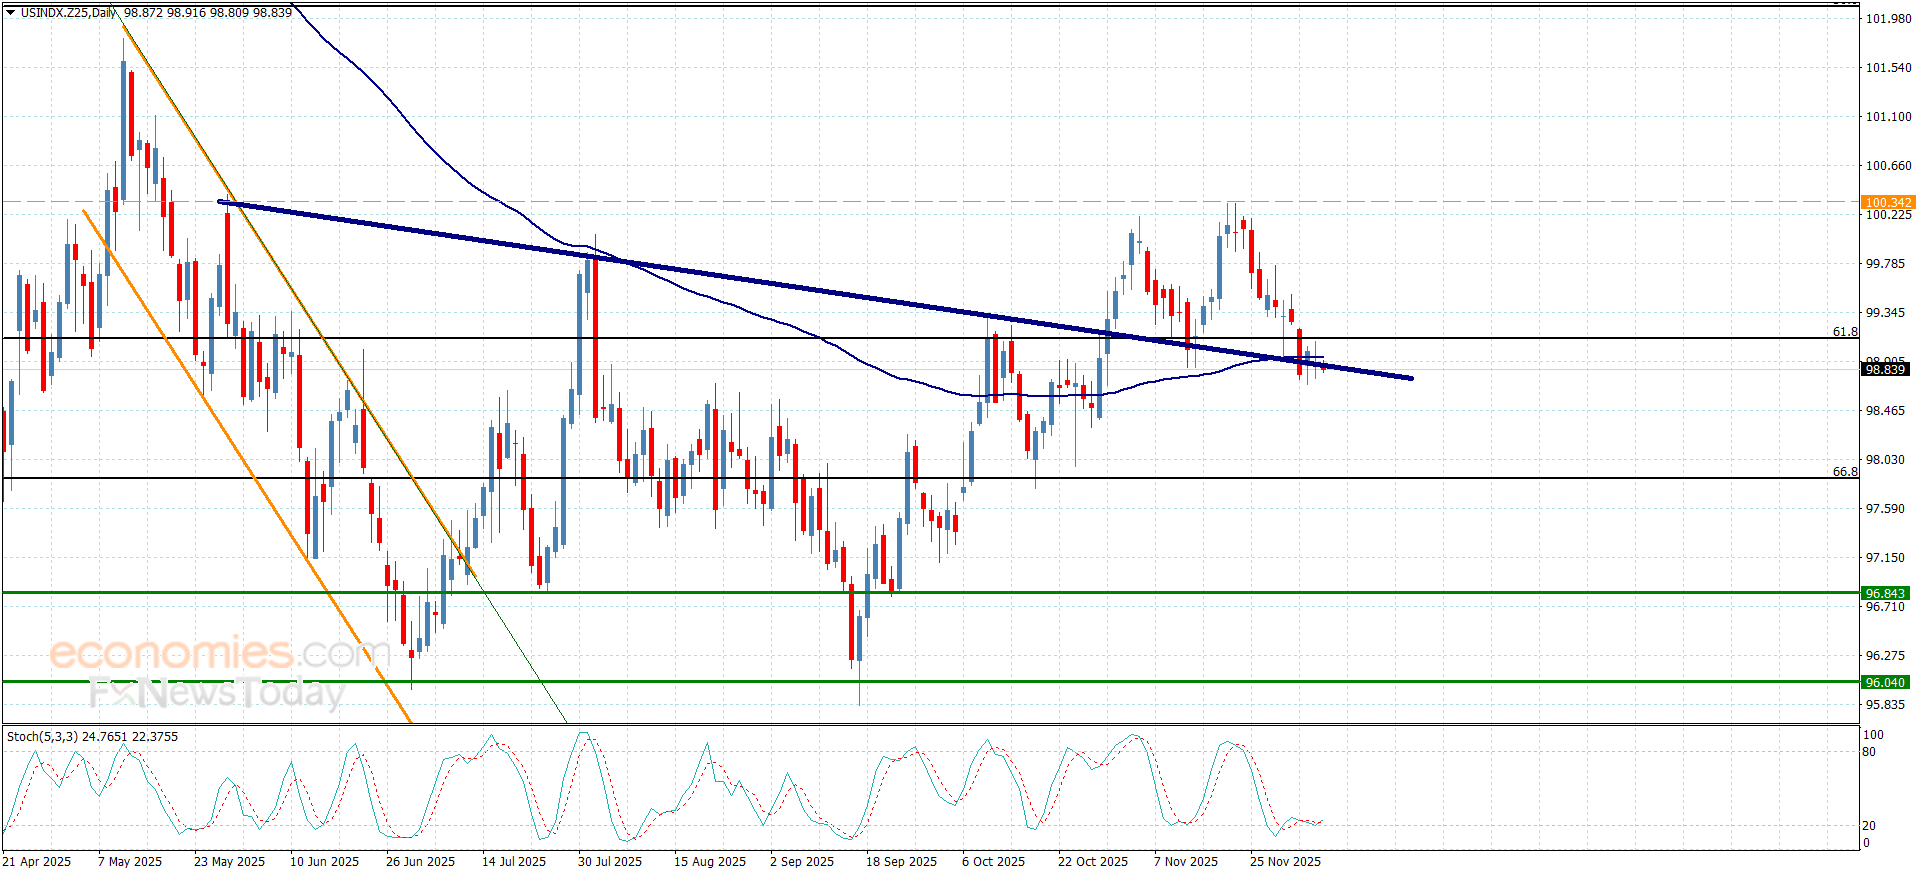Click the 66.8 Fibonacci level label
Image resolution: width=1916 pixels, height=874 pixels.
pyautogui.click(x=1844, y=472)
